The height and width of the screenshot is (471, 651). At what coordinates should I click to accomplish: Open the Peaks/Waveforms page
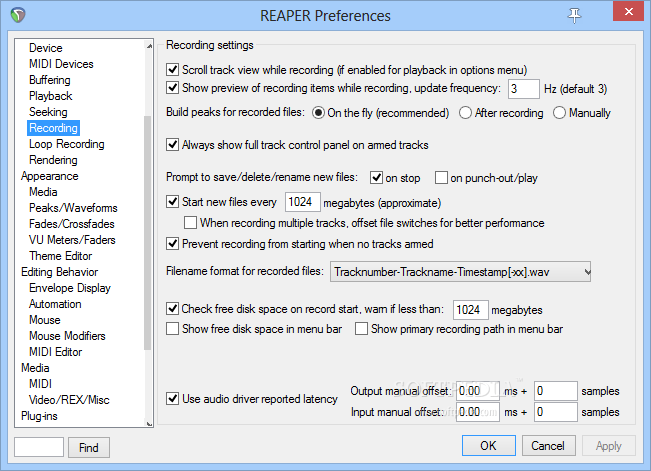[x=73, y=208]
